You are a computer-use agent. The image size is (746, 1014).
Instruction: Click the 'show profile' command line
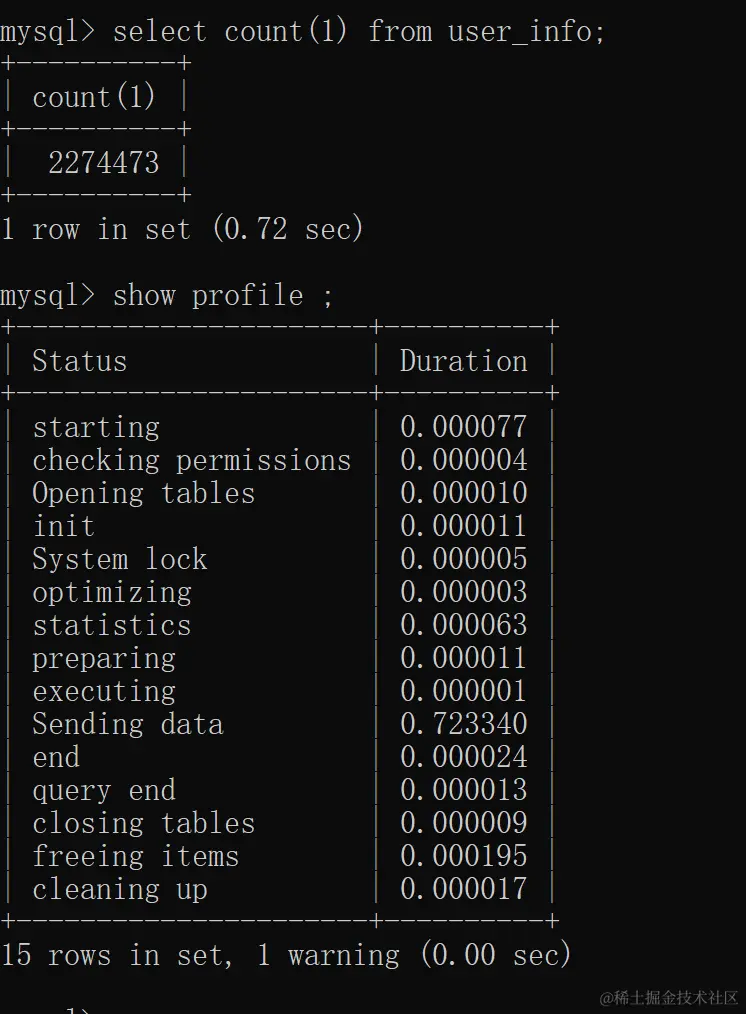point(222,296)
